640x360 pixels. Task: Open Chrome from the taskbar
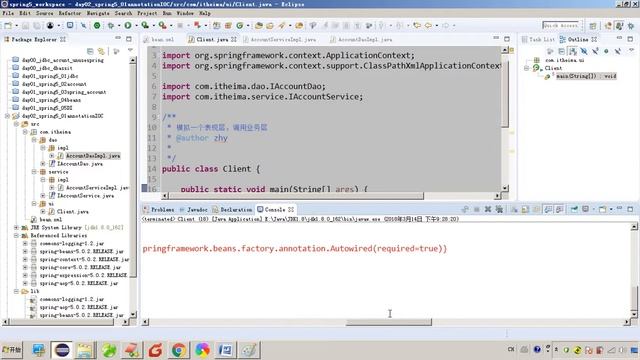tap(178, 350)
